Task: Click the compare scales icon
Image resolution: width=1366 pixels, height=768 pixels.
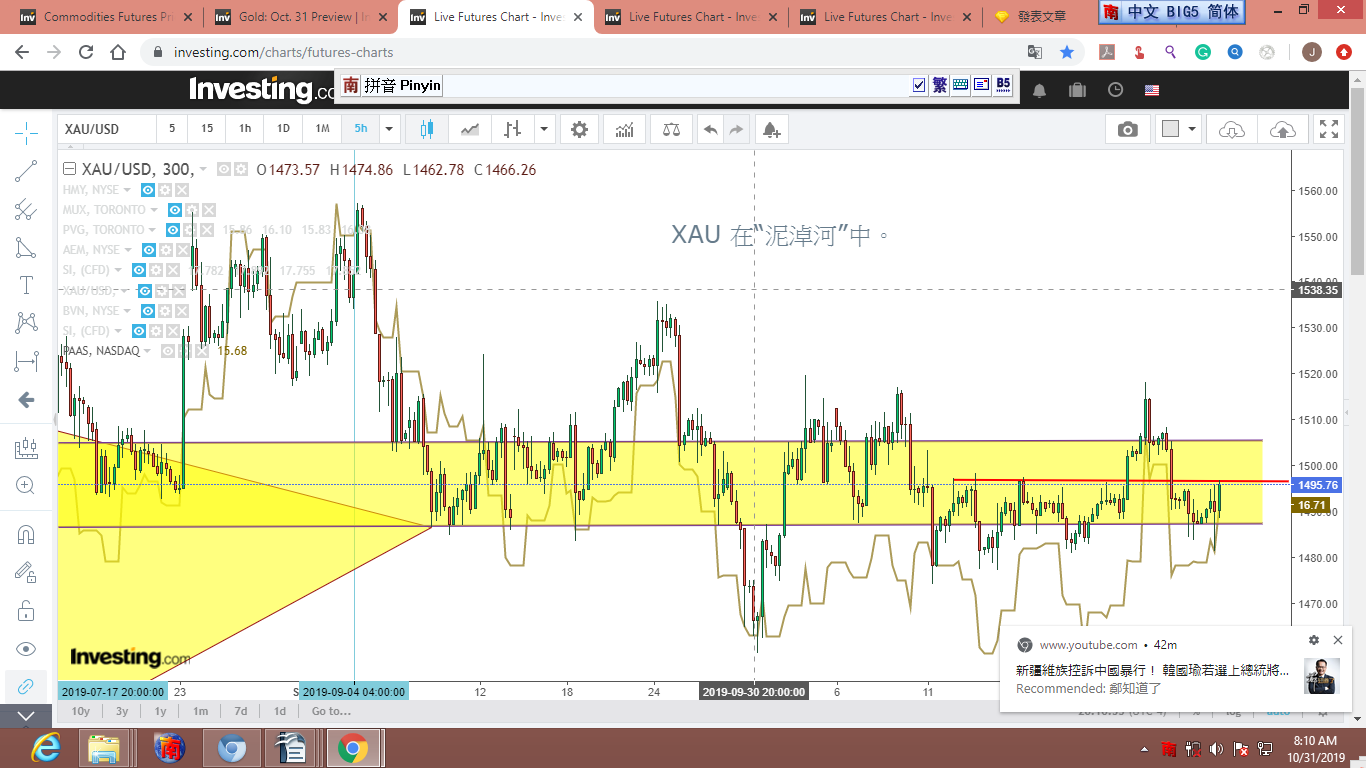Action: coord(670,129)
